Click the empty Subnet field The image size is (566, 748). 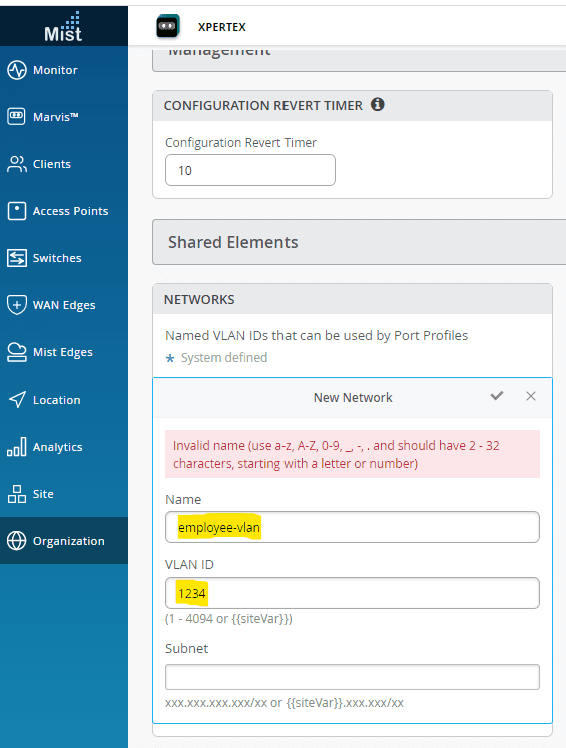click(x=352, y=677)
